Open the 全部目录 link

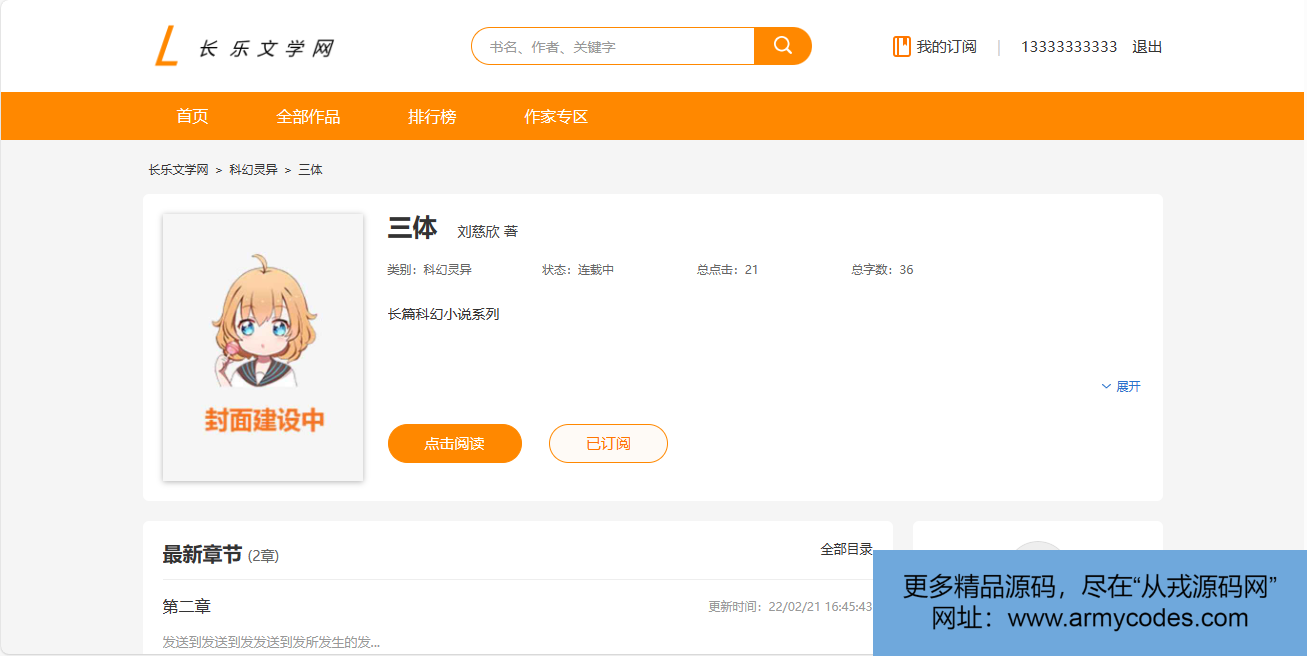point(846,550)
